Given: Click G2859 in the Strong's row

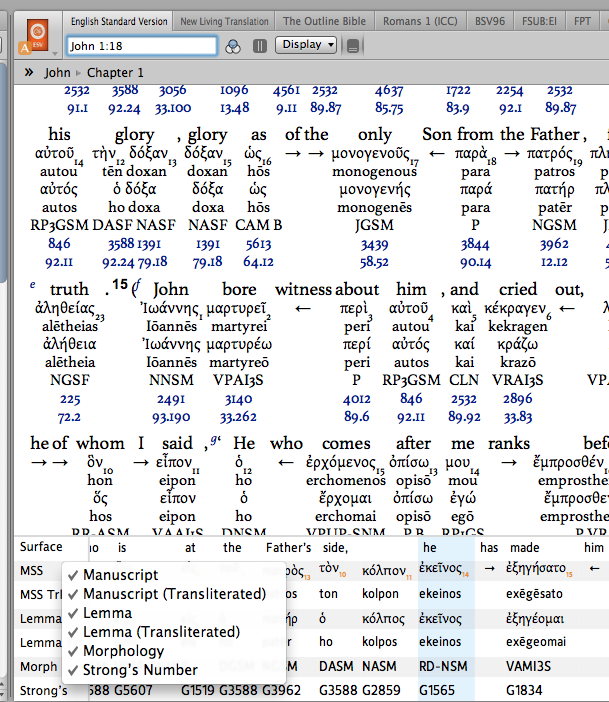Looking at the screenshot, I should [381, 690].
